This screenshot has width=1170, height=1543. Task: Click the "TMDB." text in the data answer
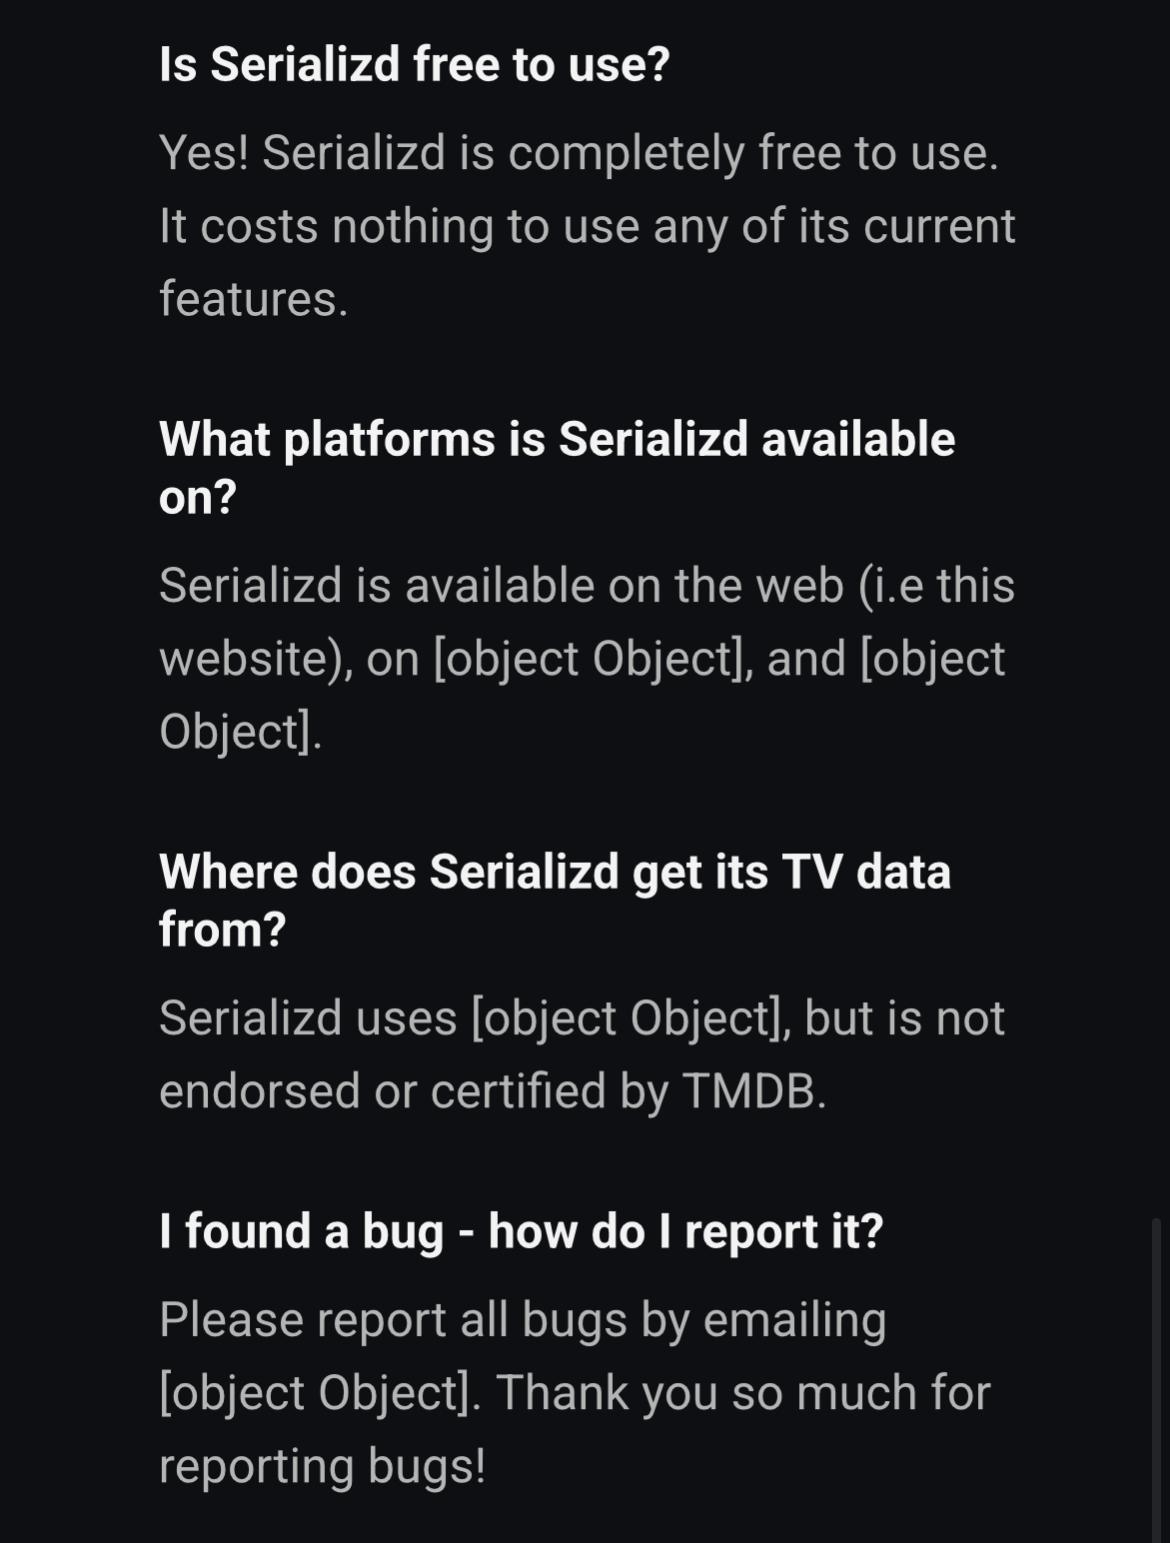coord(754,1091)
